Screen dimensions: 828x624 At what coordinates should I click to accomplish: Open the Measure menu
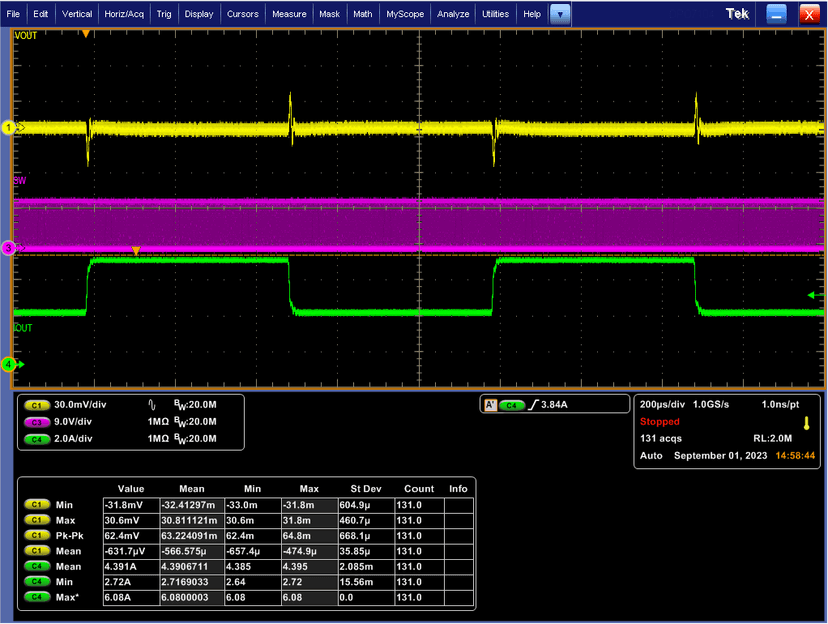pos(289,14)
